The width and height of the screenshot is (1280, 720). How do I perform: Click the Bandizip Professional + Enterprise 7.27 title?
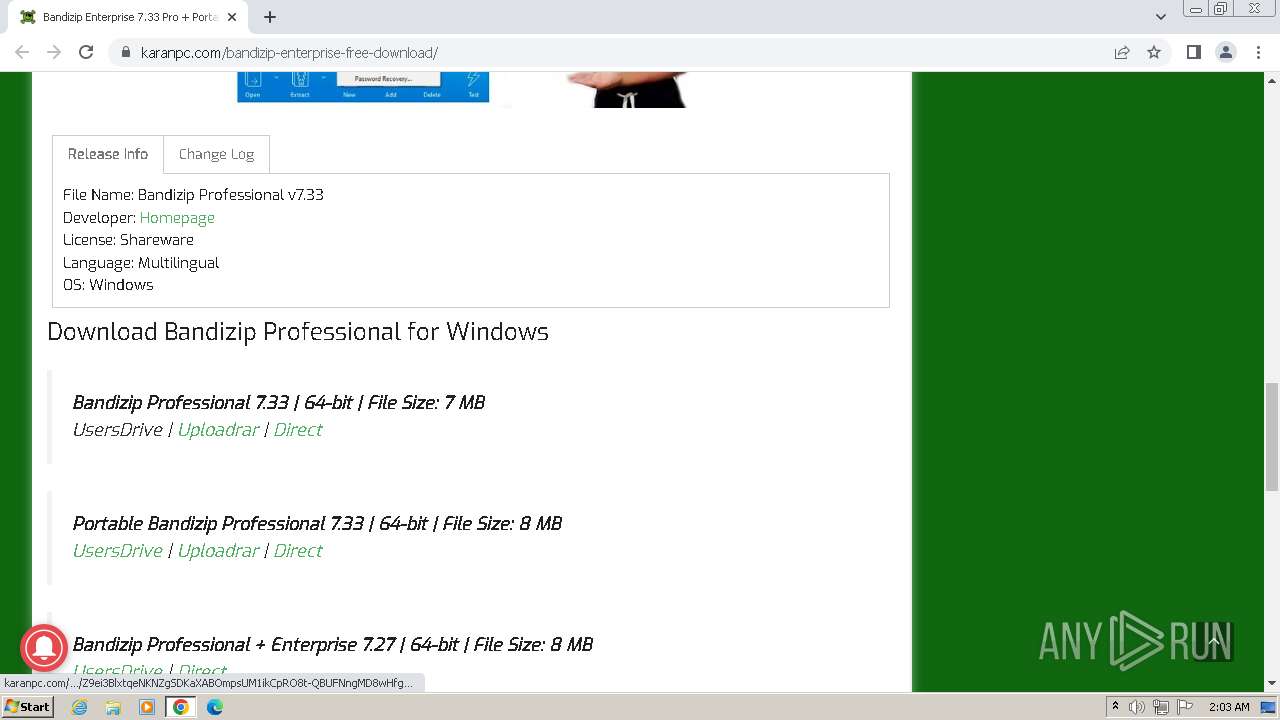[x=333, y=645]
